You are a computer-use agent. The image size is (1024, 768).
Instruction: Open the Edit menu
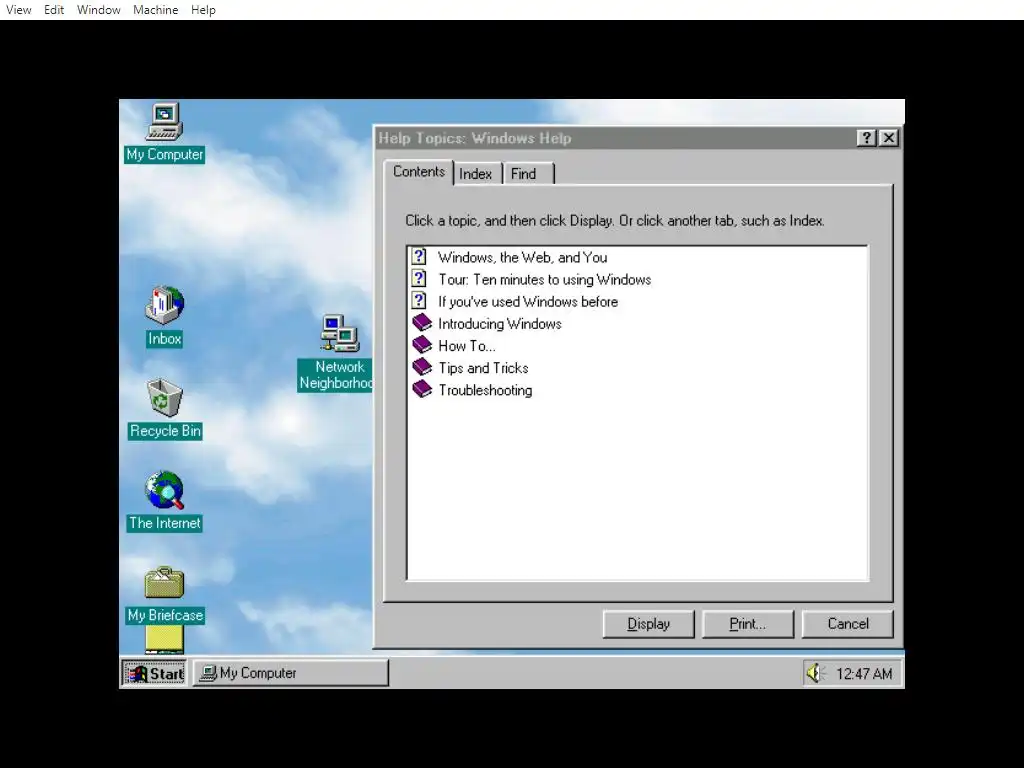54,10
